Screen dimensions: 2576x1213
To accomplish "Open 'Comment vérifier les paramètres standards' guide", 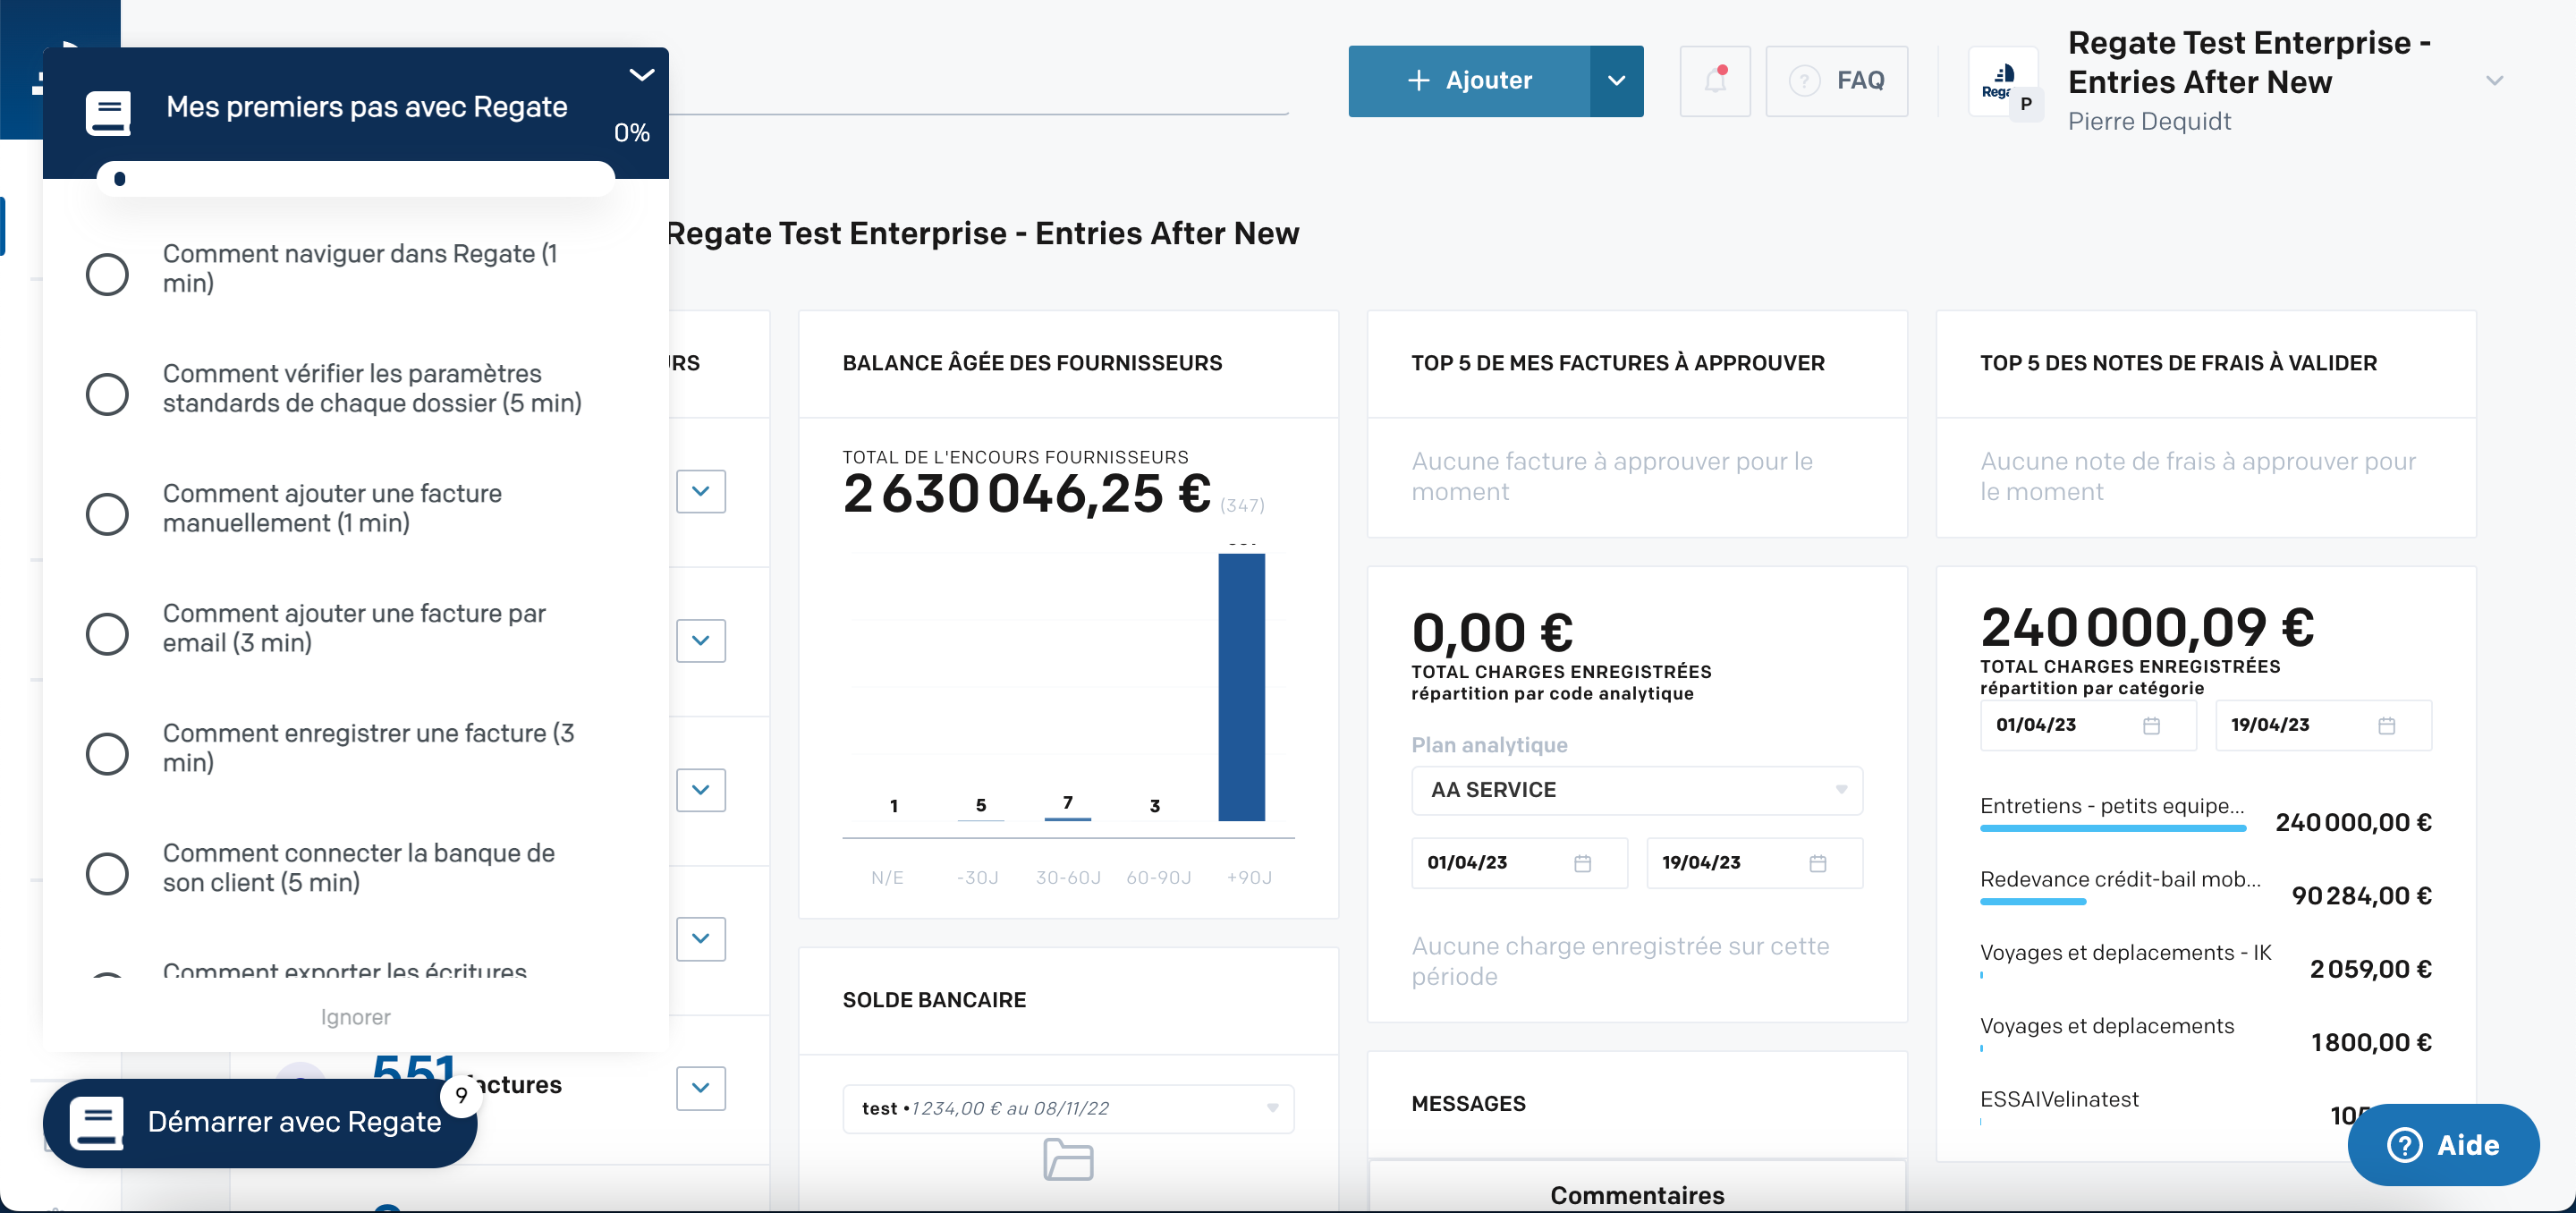I will 372,388.
